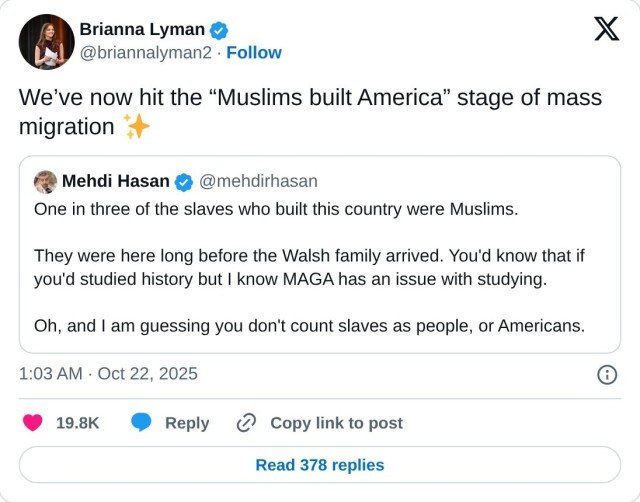Screen dimensions: 640x502
Task: Click the blue reply bubble icon
Action: pos(142,423)
